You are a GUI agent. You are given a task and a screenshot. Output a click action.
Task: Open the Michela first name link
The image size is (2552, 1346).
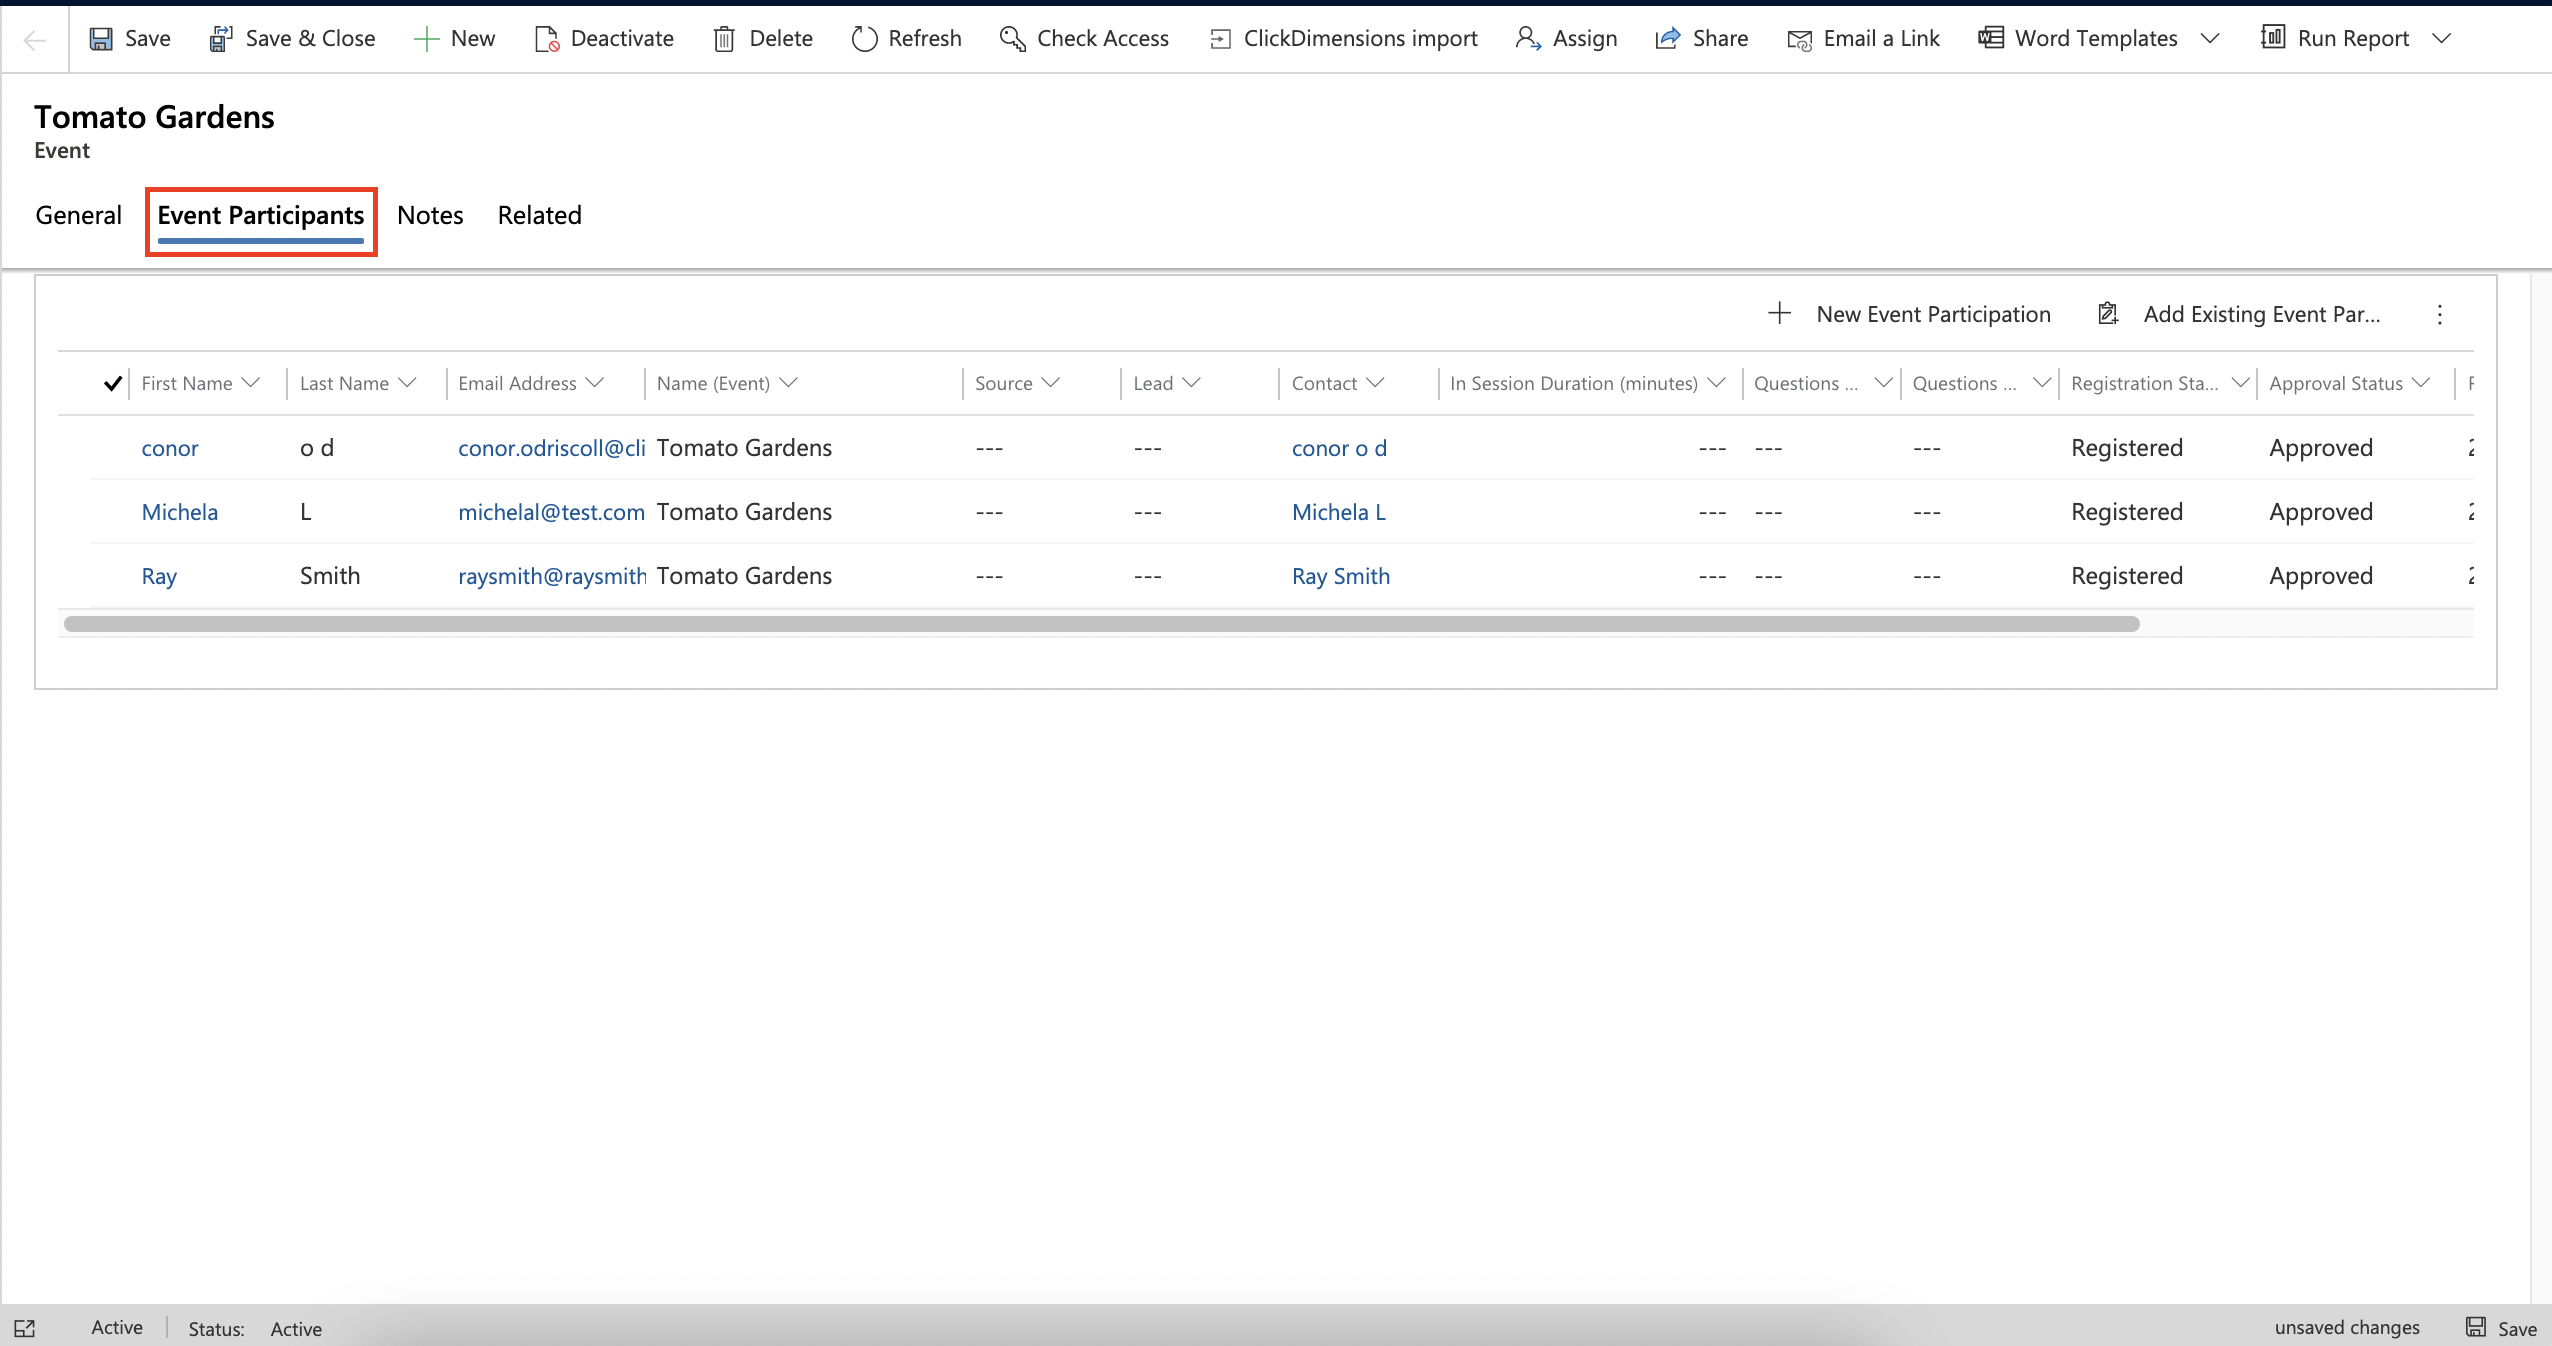click(x=180, y=512)
